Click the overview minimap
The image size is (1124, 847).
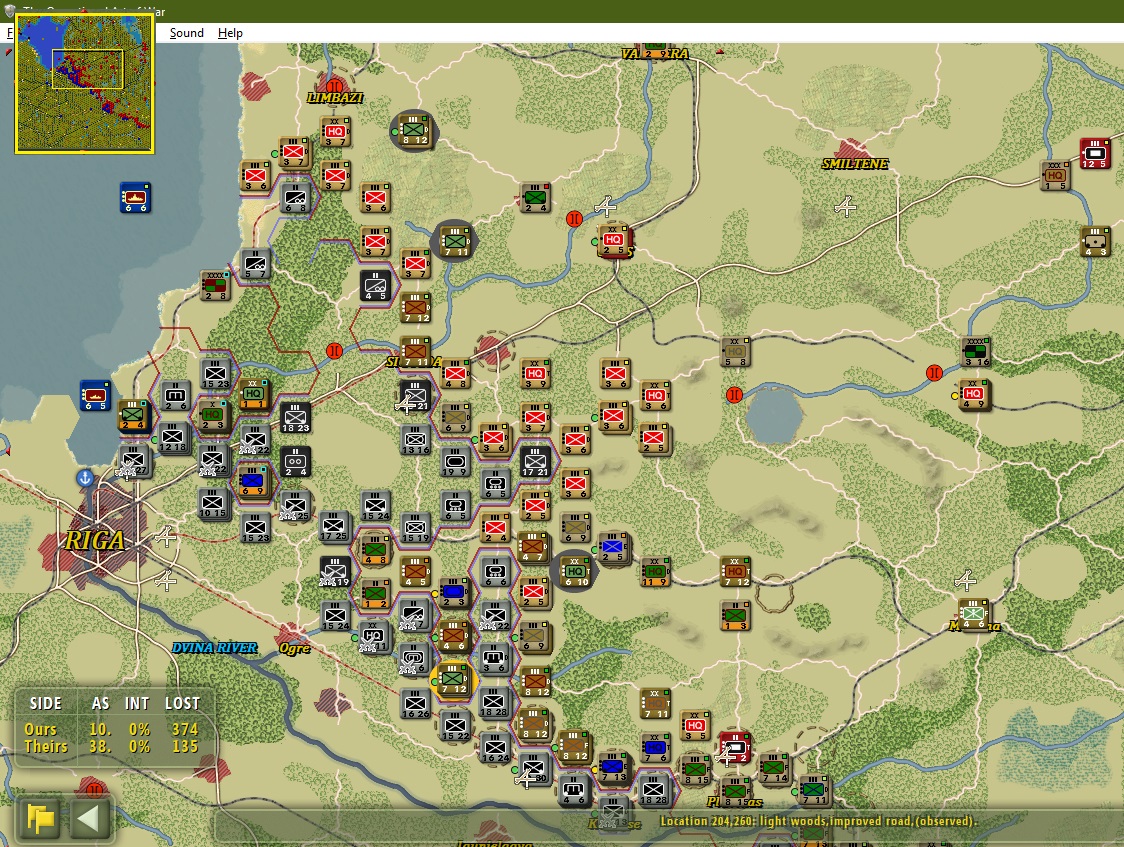coord(85,84)
